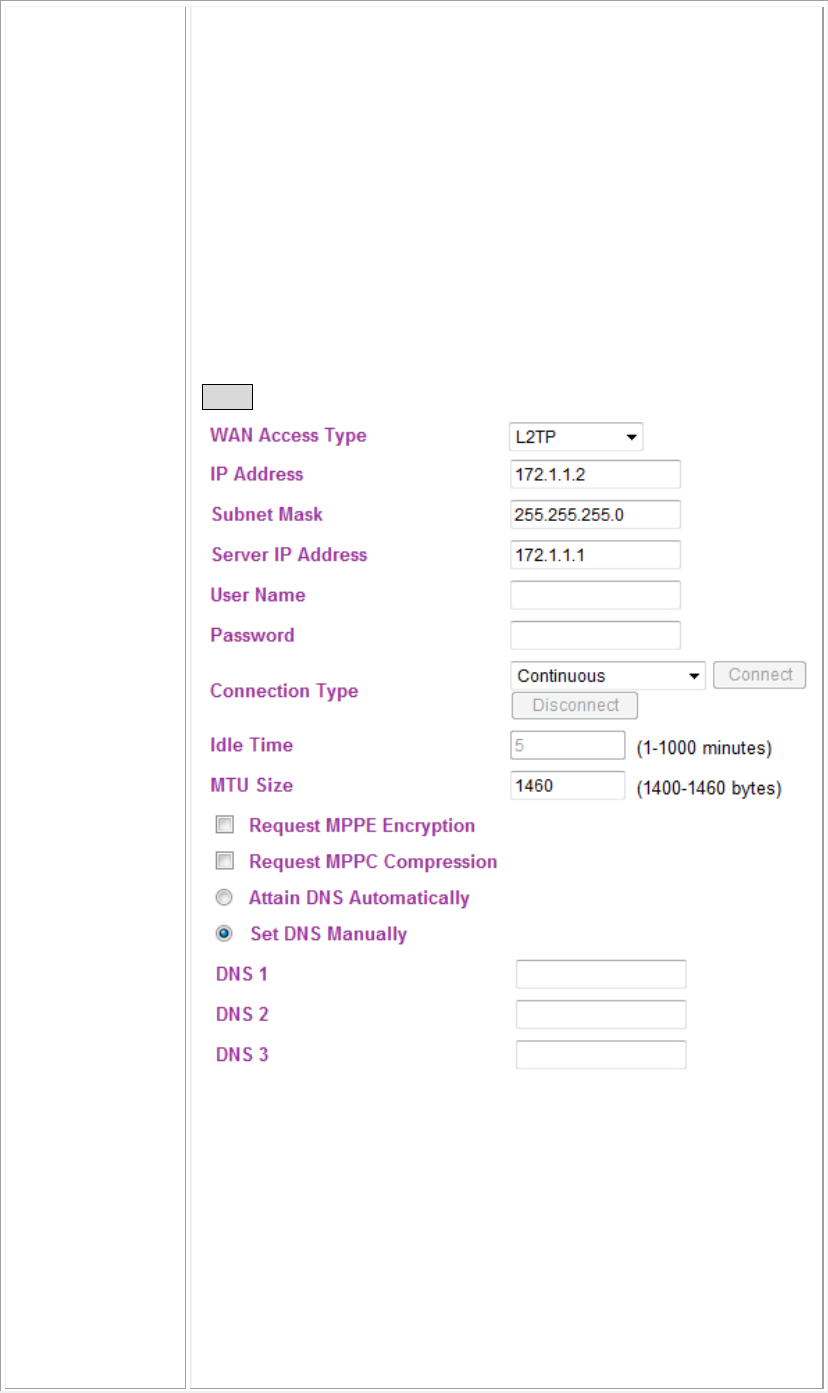Open the WAN Access Type dropdown
This screenshot has width=828, height=1393.
pos(576,437)
